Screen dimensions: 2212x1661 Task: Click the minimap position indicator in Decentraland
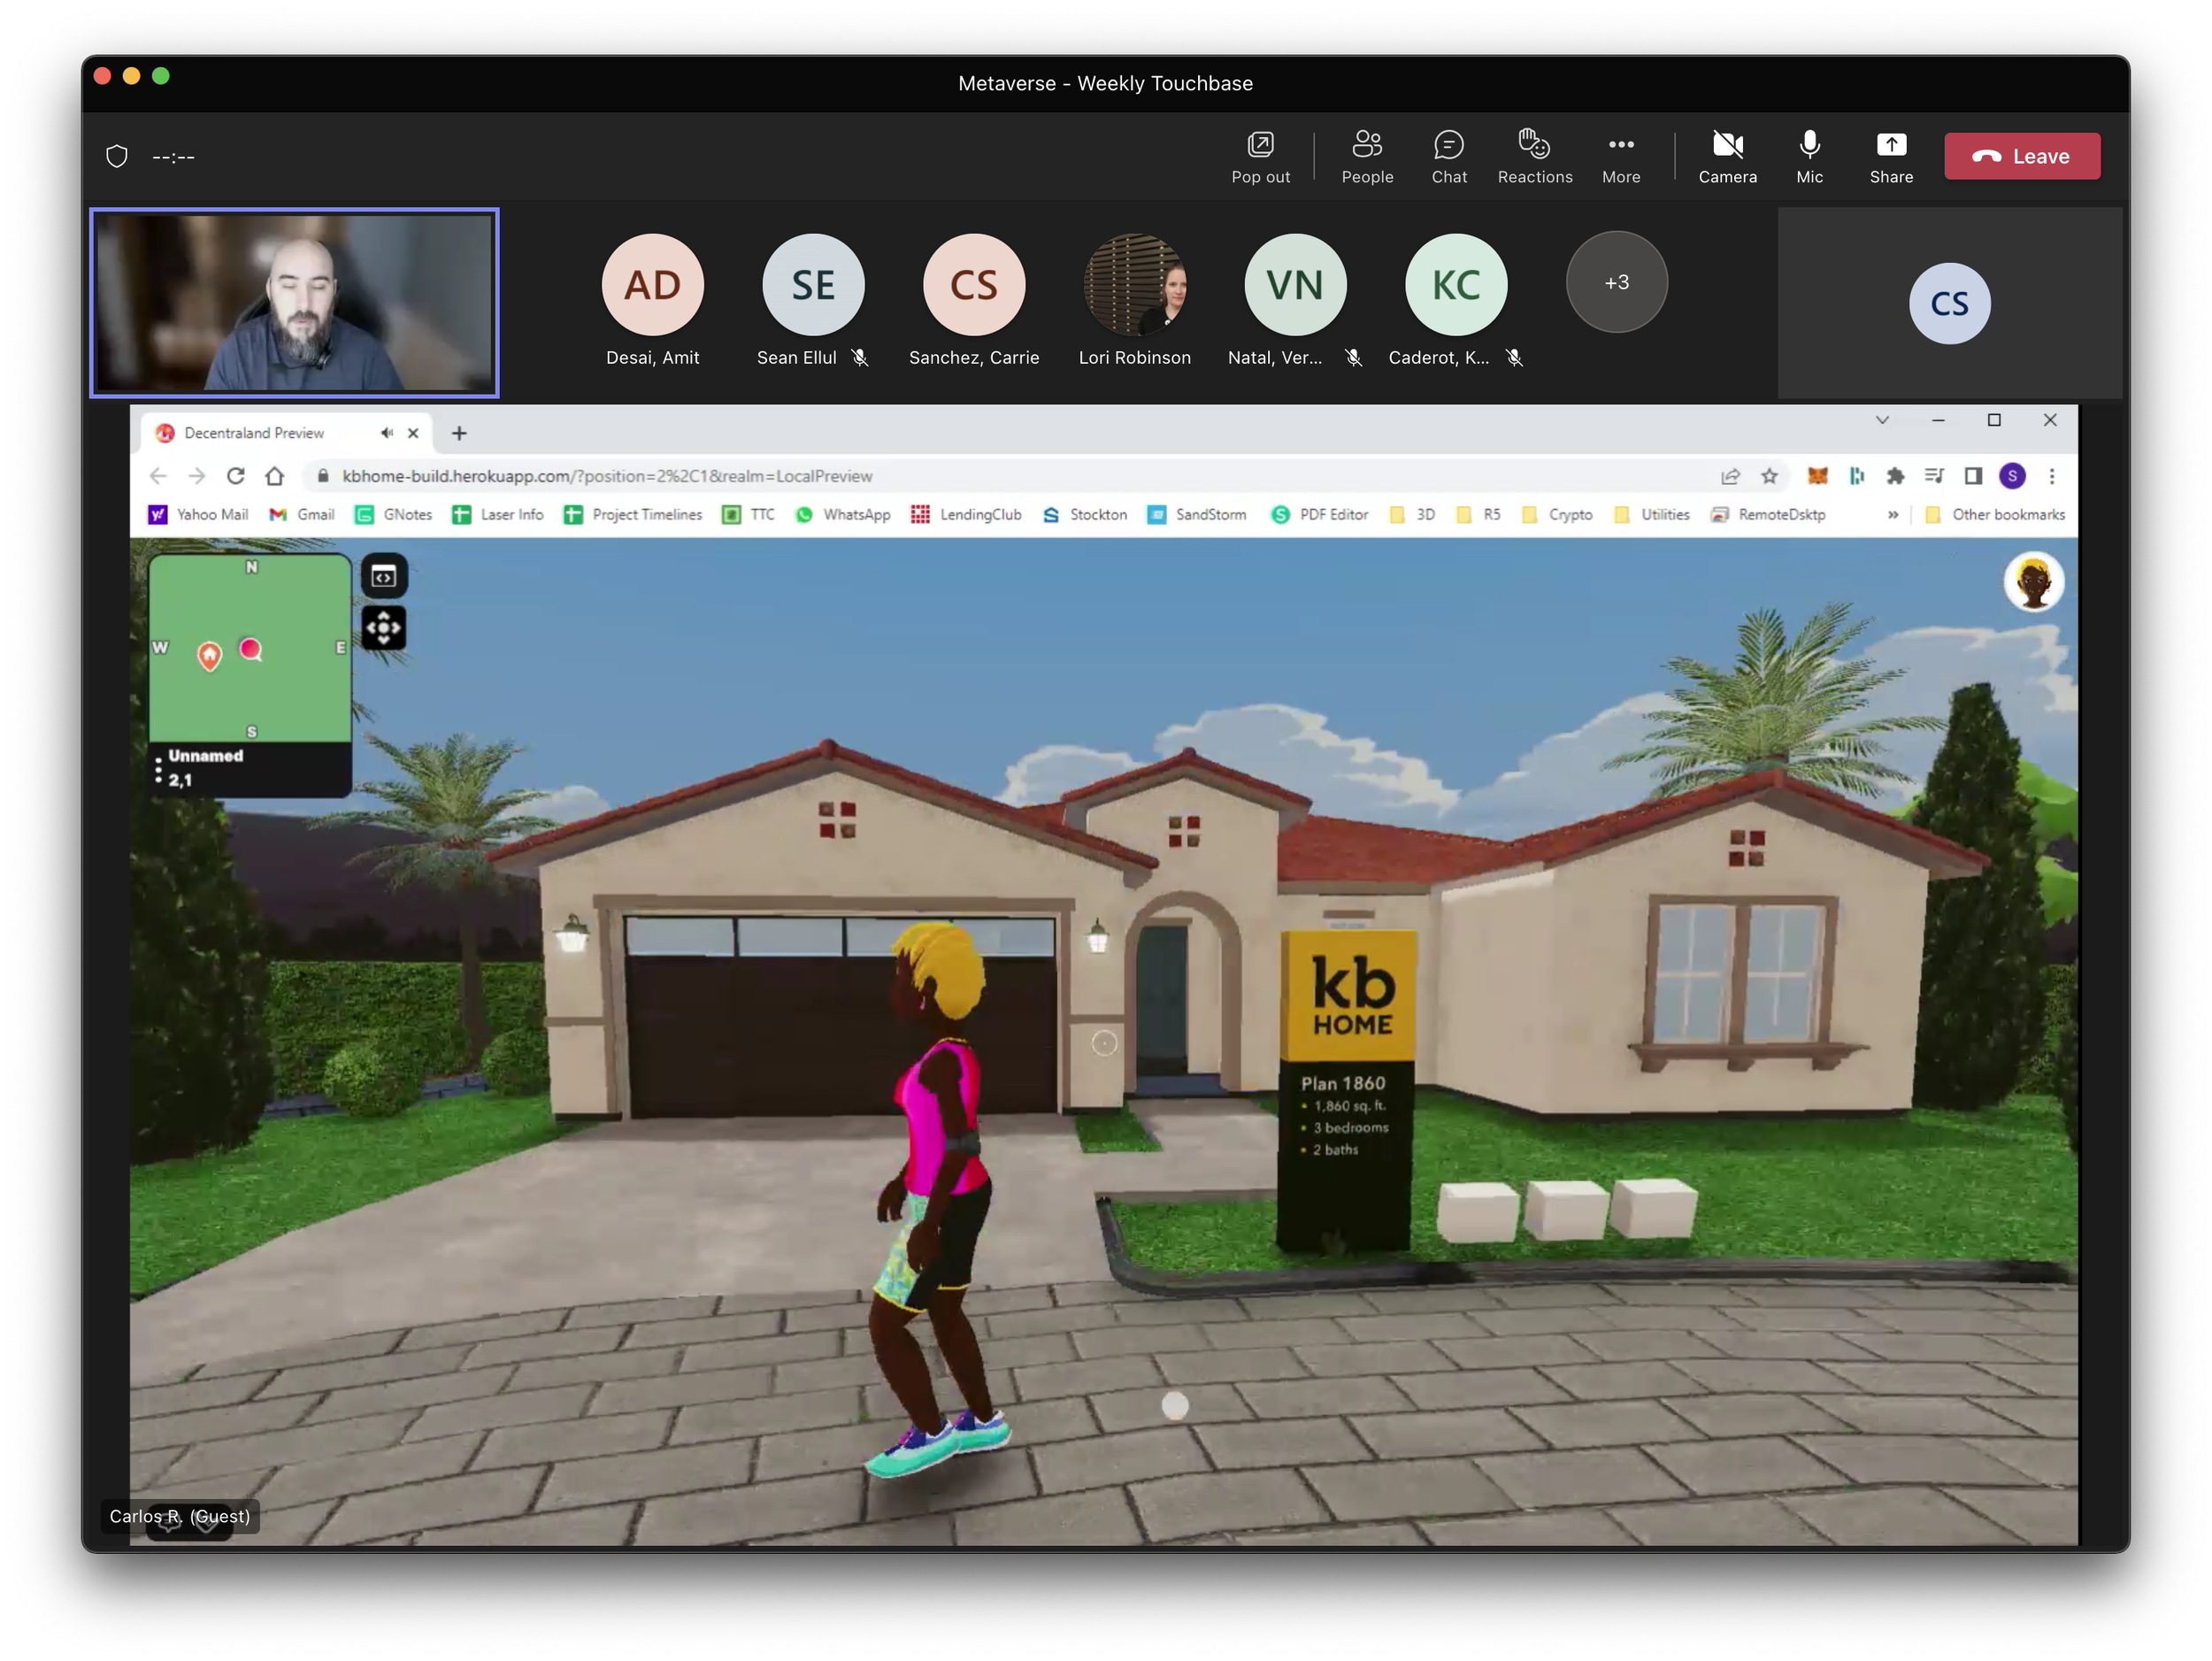point(250,649)
